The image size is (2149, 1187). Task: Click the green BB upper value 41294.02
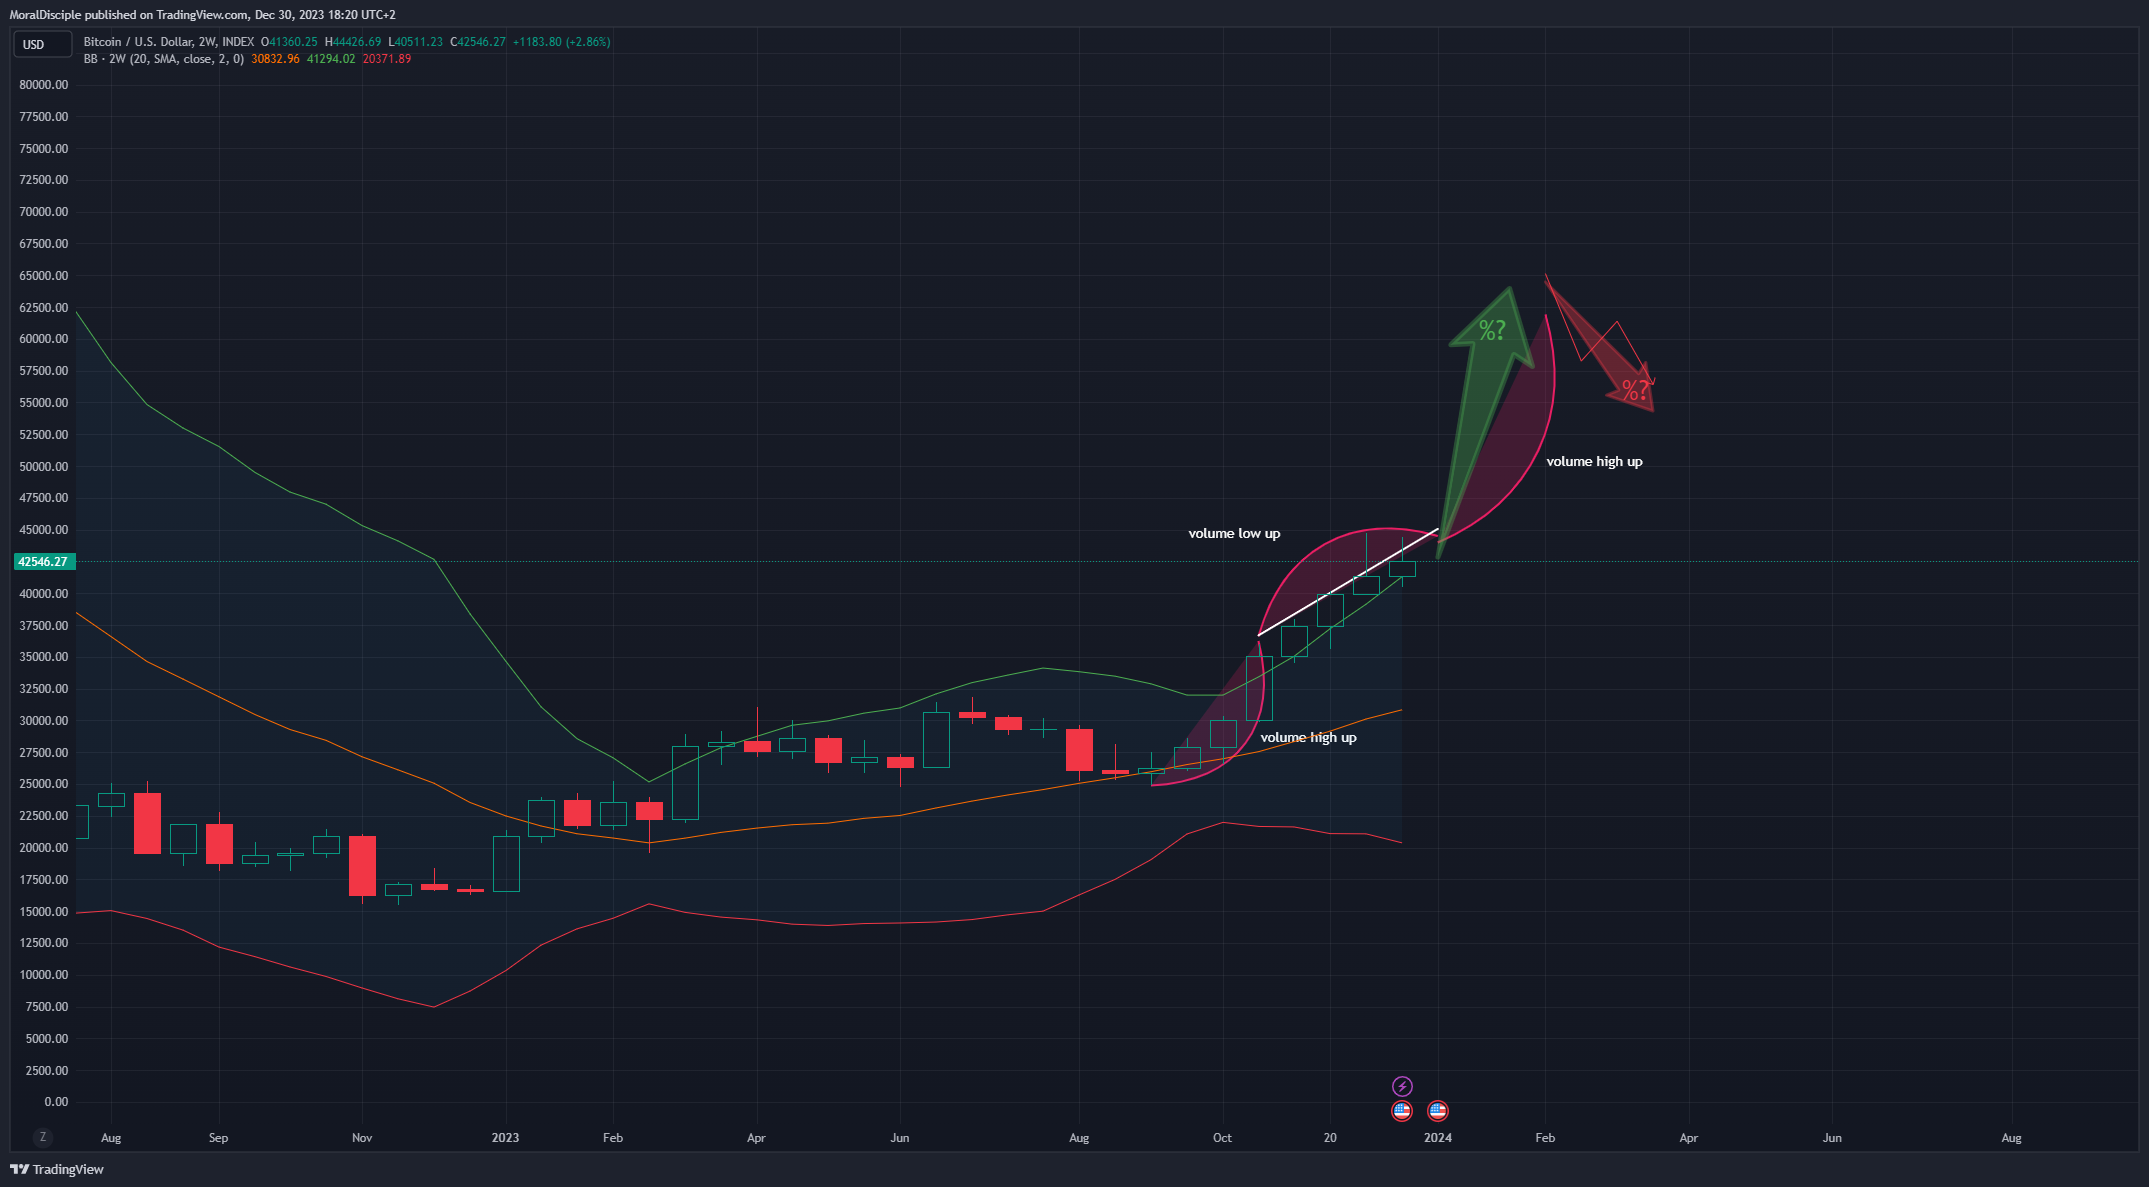coord(331,59)
